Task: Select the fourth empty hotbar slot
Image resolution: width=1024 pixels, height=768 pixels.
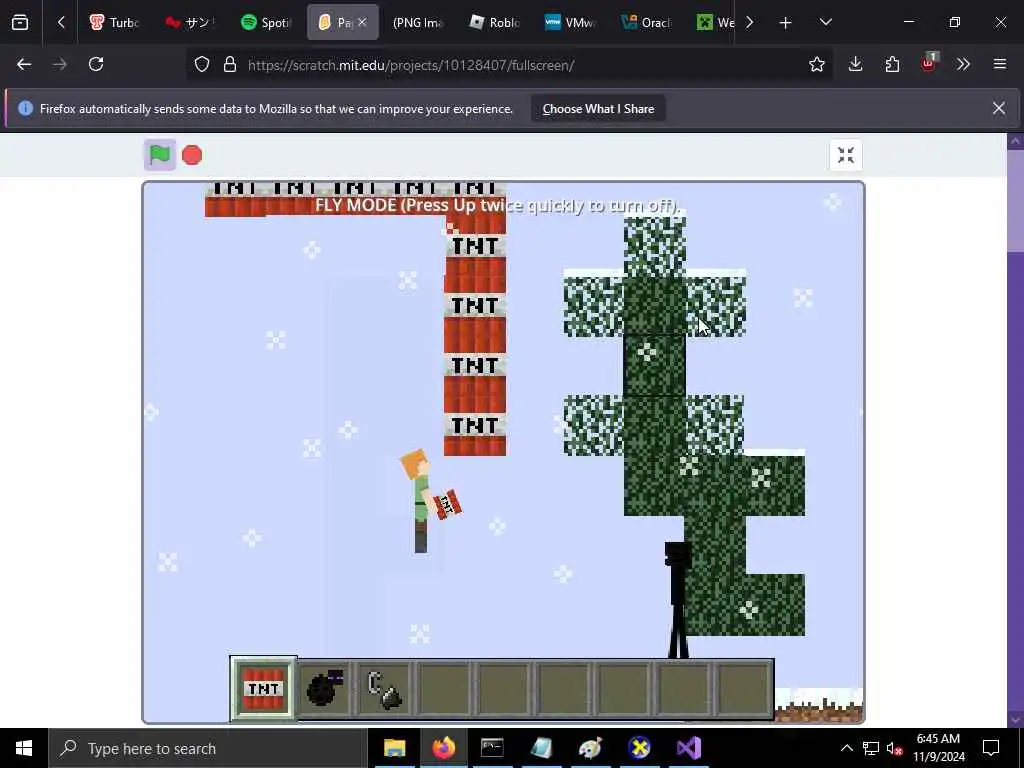Action: (623, 689)
